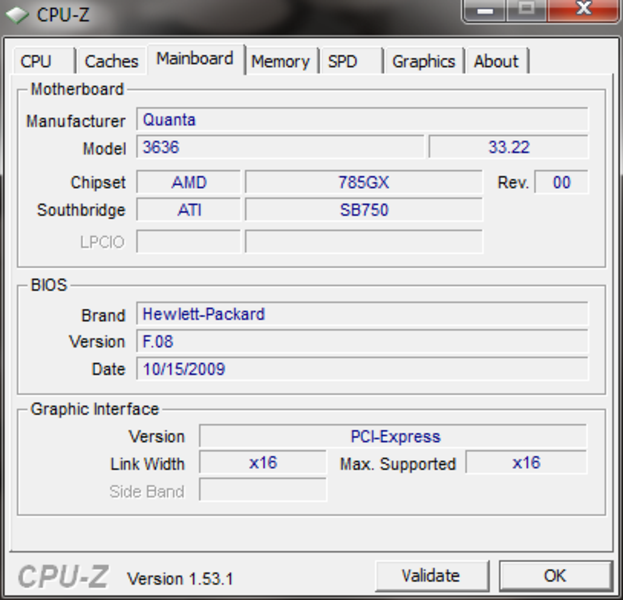Click the first empty LPCIO vendor field
The width and height of the screenshot is (623, 600).
pyautogui.click(x=188, y=241)
